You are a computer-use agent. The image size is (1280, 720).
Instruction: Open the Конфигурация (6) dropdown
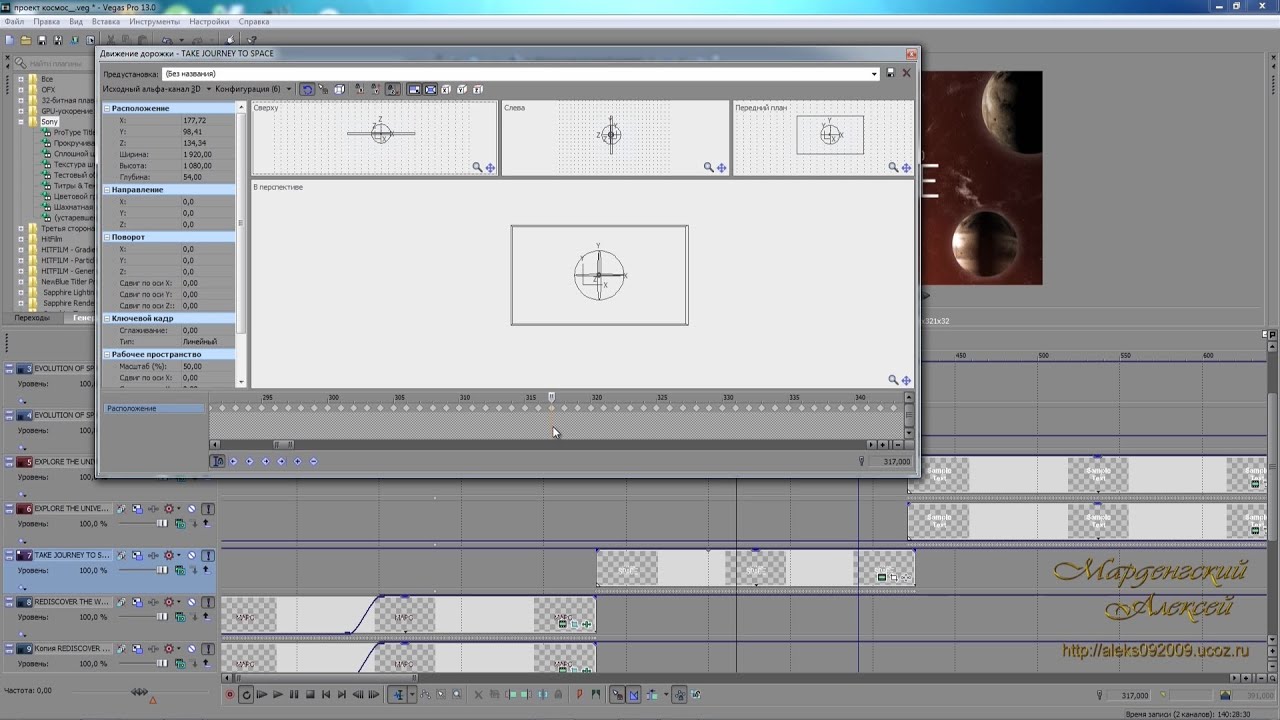coord(254,89)
